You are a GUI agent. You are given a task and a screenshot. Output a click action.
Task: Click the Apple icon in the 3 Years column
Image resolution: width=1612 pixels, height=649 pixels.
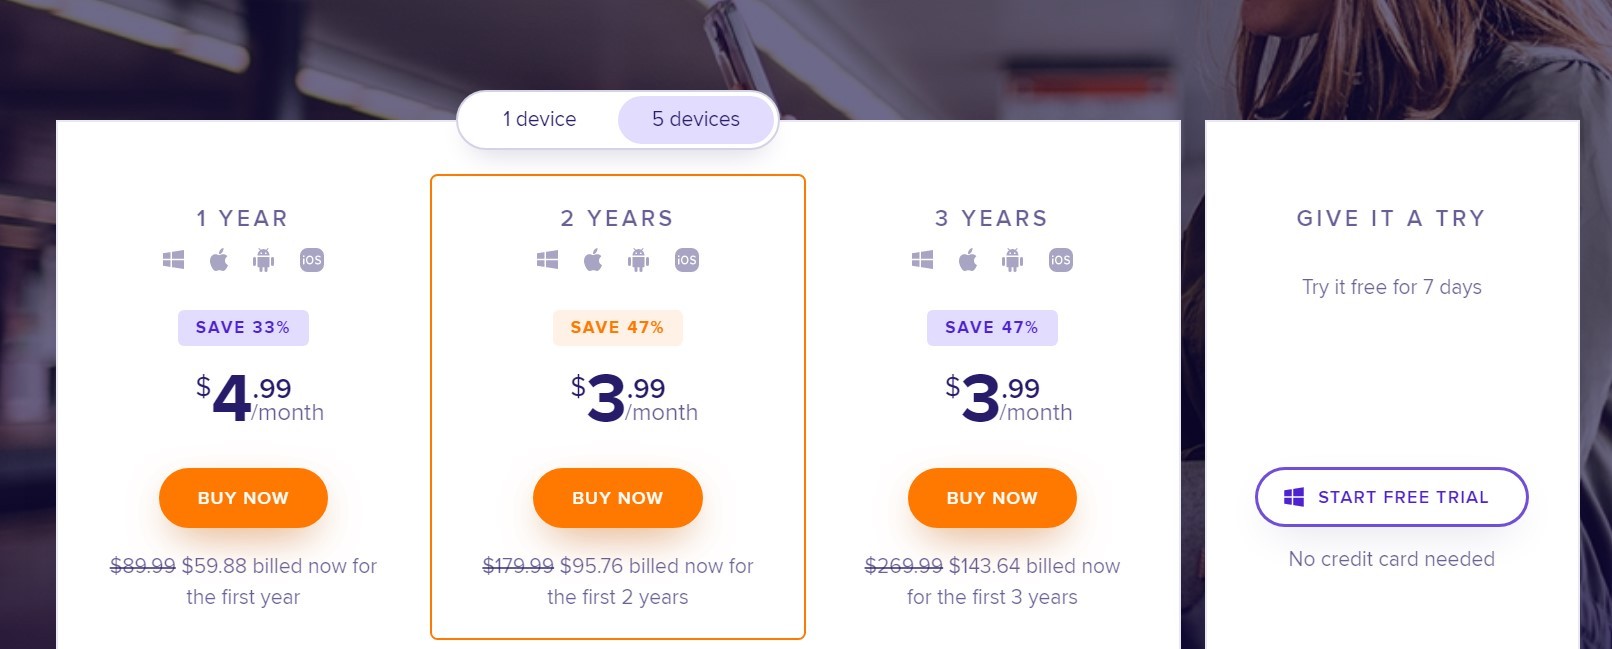tap(968, 259)
